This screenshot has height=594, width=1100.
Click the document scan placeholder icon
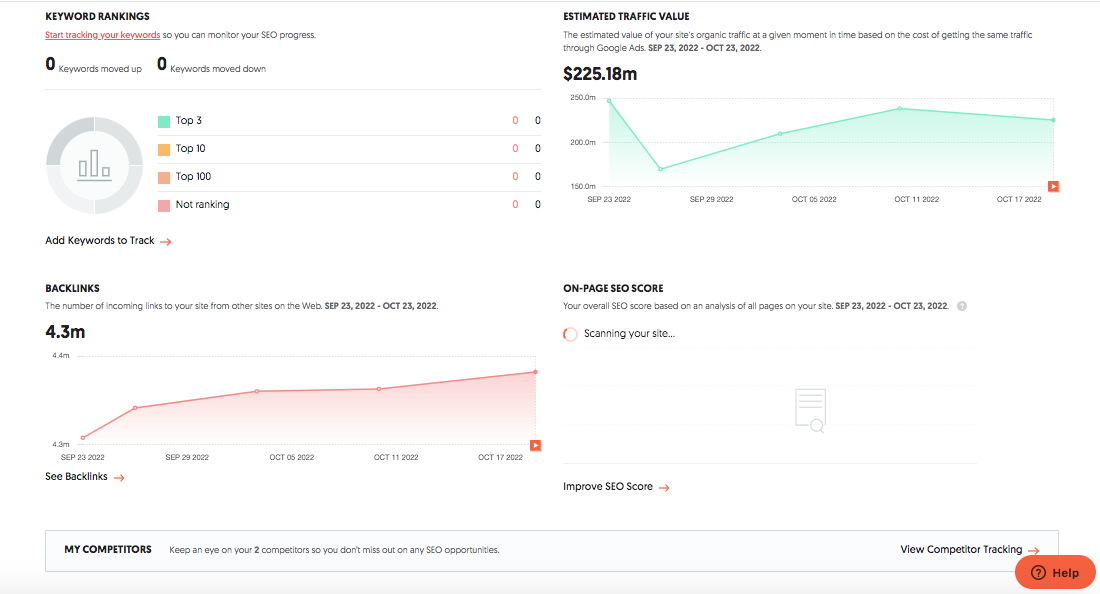pos(810,410)
